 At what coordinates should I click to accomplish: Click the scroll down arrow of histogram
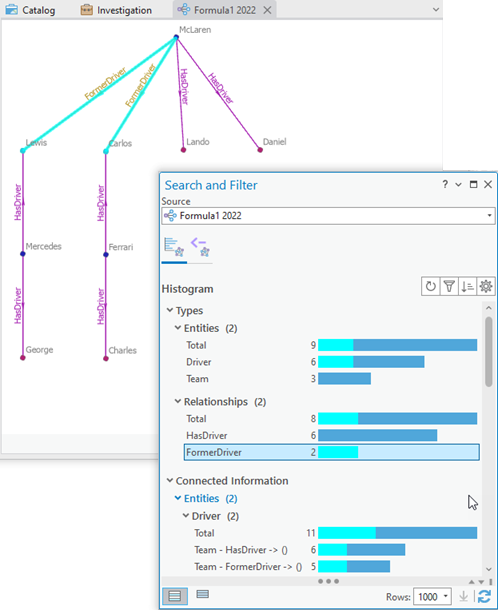(489, 570)
